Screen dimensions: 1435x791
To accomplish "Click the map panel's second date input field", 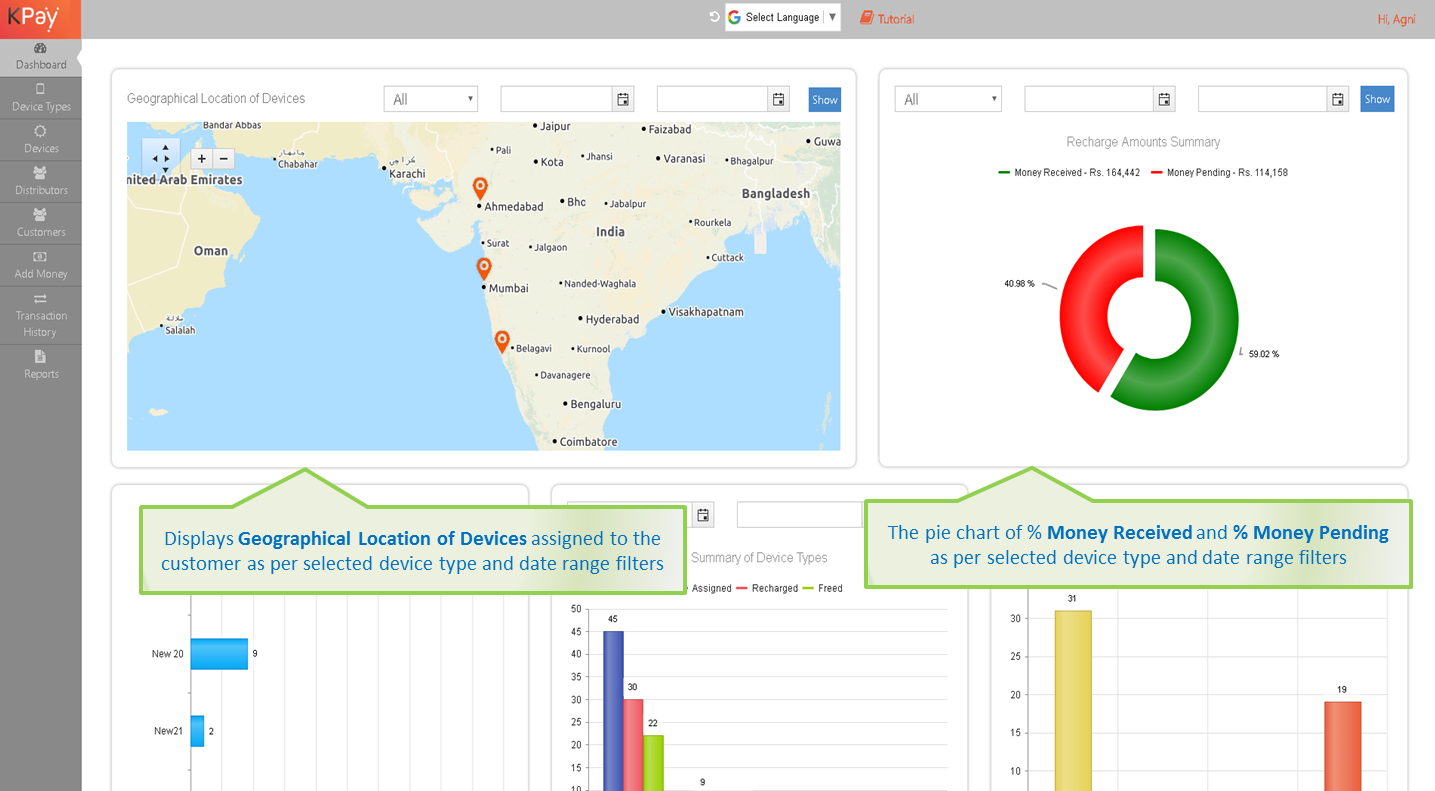I will 711,99.
